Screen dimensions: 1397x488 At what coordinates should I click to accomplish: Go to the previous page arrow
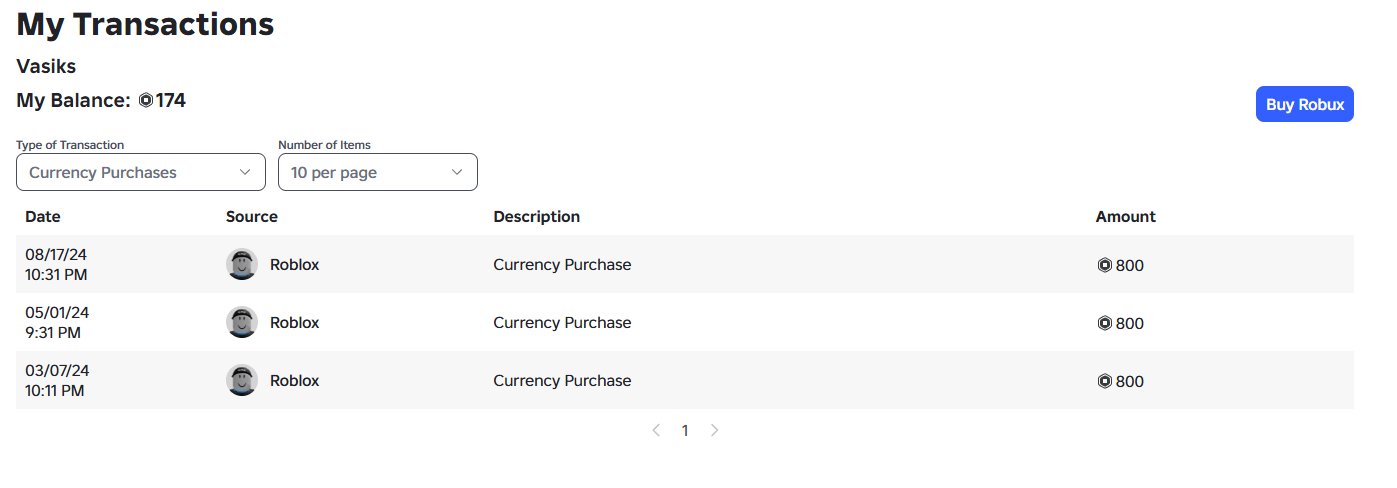tap(656, 430)
